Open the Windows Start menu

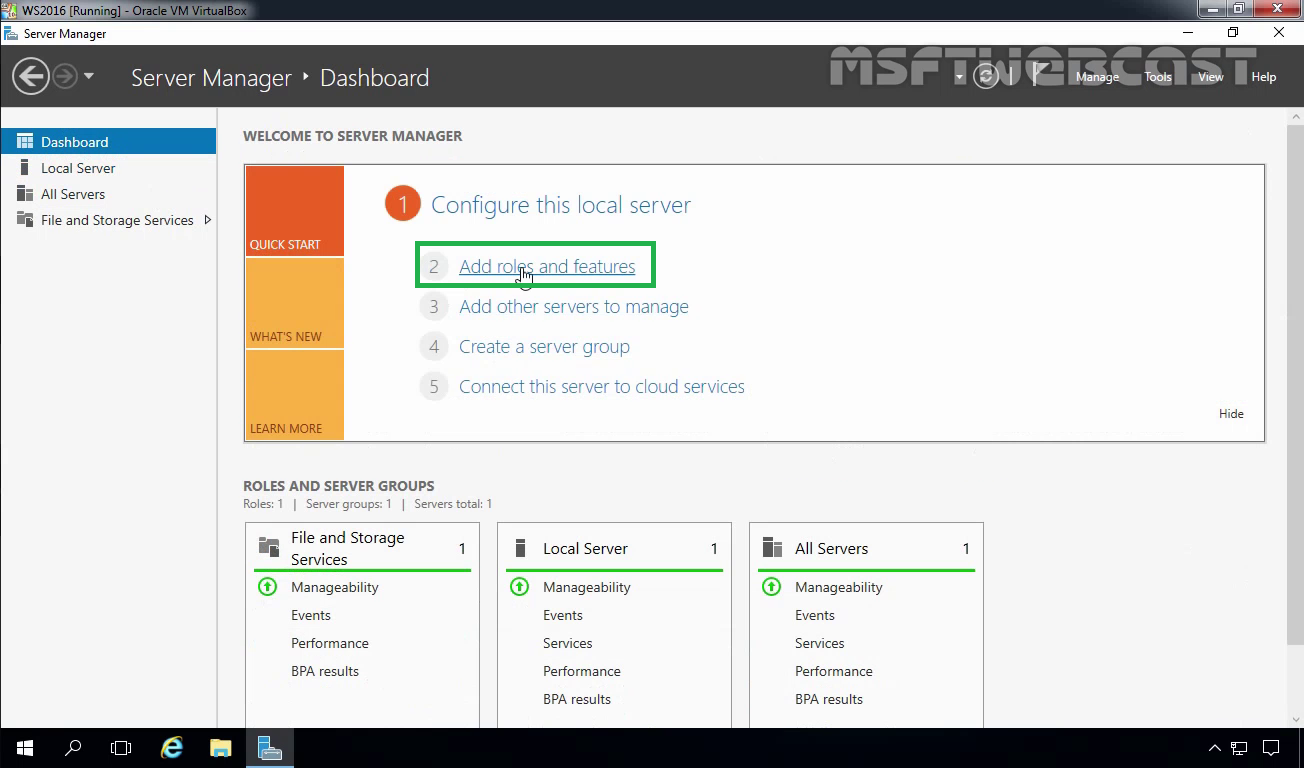(24, 748)
